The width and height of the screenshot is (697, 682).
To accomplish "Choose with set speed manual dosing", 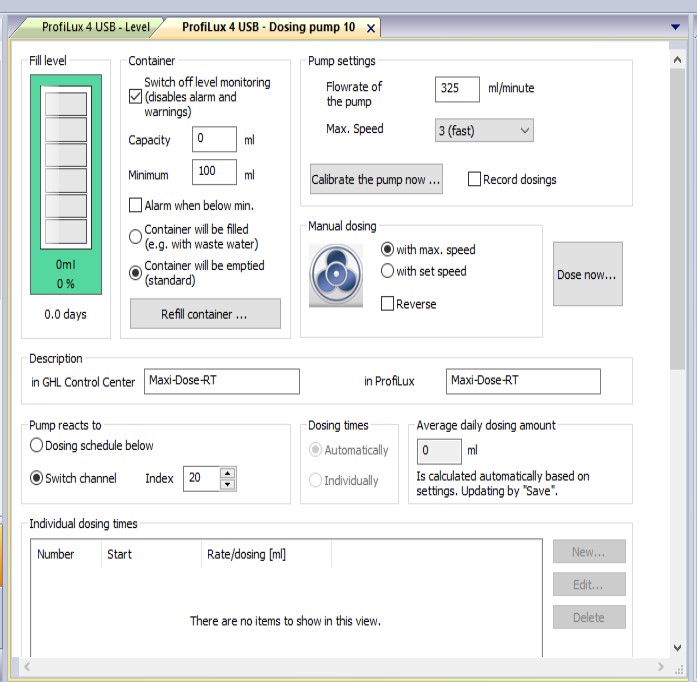I will pos(387,271).
